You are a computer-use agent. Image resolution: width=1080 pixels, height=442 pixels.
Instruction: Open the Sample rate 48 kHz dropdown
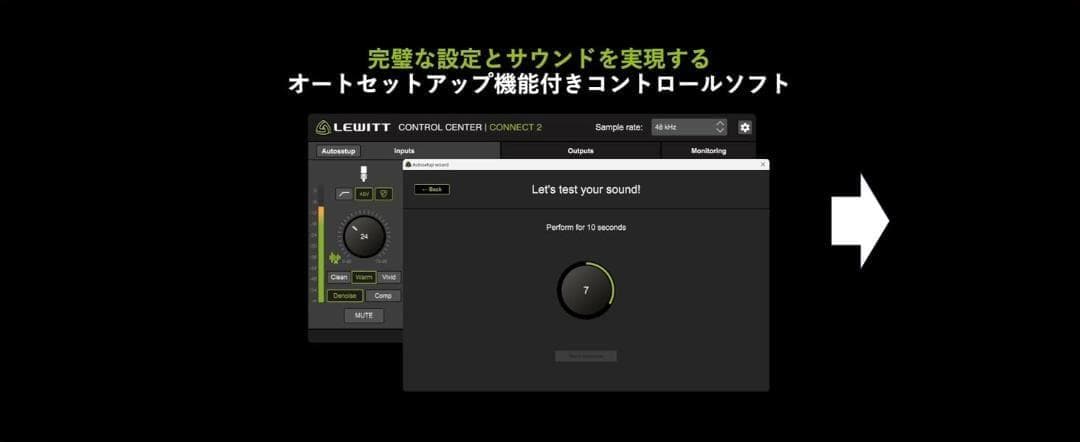(689, 127)
